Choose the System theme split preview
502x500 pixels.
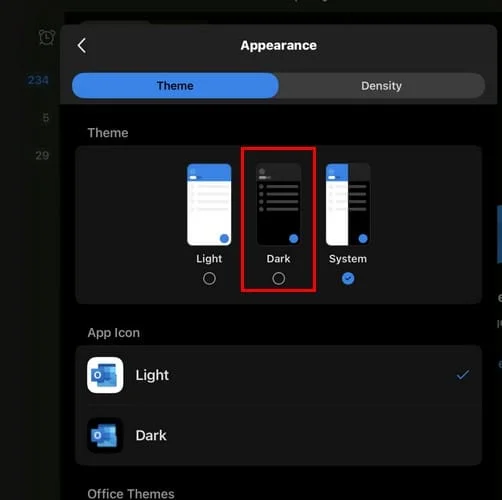tap(348, 205)
